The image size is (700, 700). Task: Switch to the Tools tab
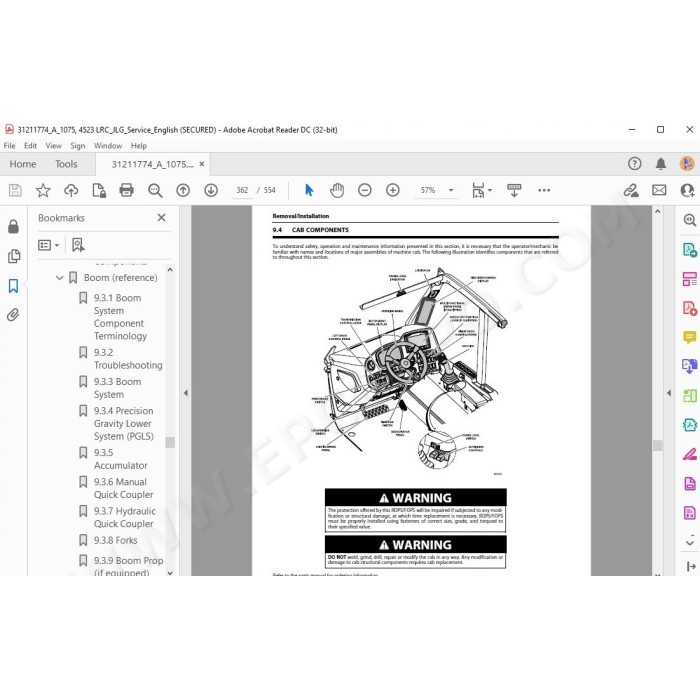point(66,164)
